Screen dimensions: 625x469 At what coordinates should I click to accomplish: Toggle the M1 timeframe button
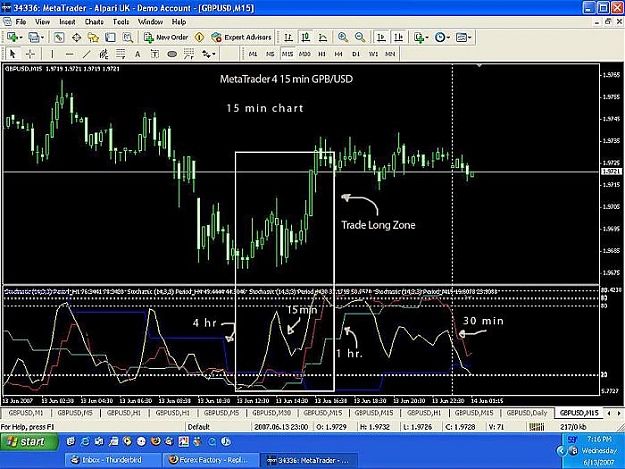pos(253,54)
